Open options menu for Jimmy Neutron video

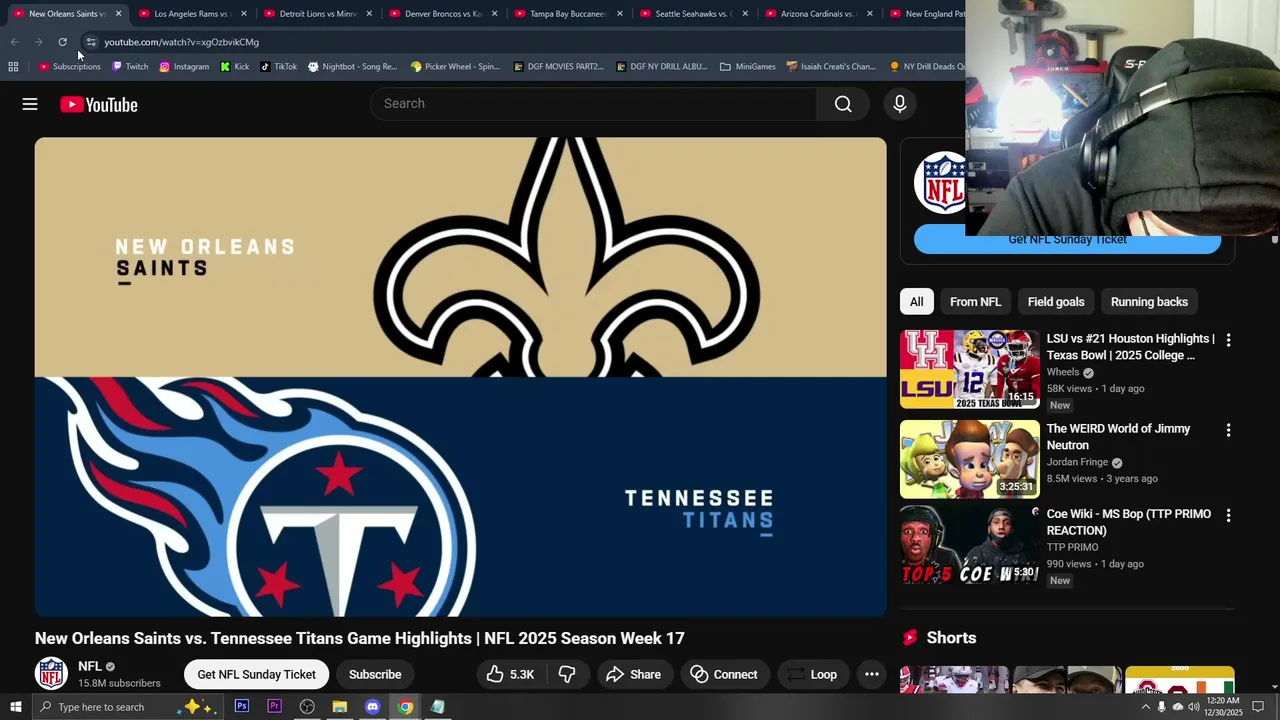1228,430
